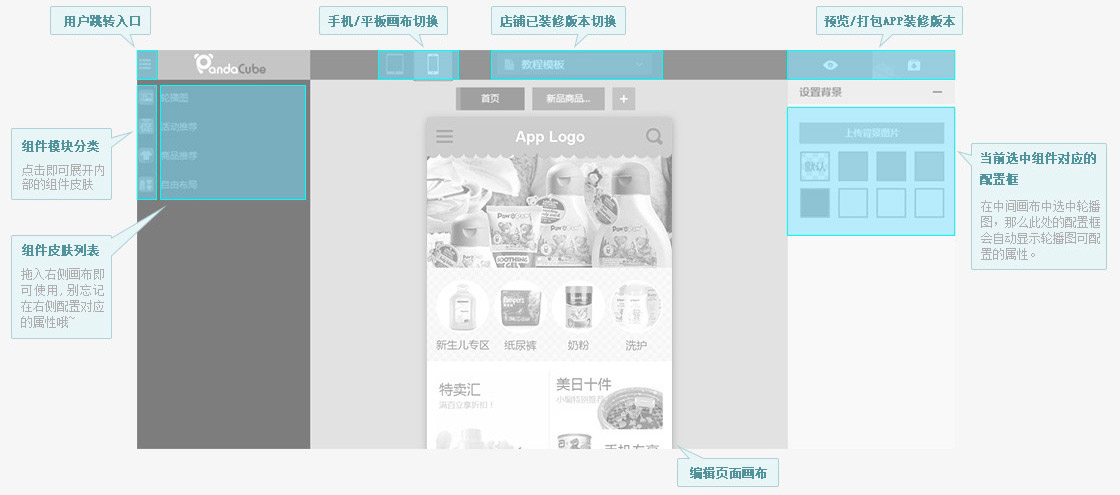Add a new page with plus button
Viewport: 1120px width, 495px height.
[x=624, y=99]
